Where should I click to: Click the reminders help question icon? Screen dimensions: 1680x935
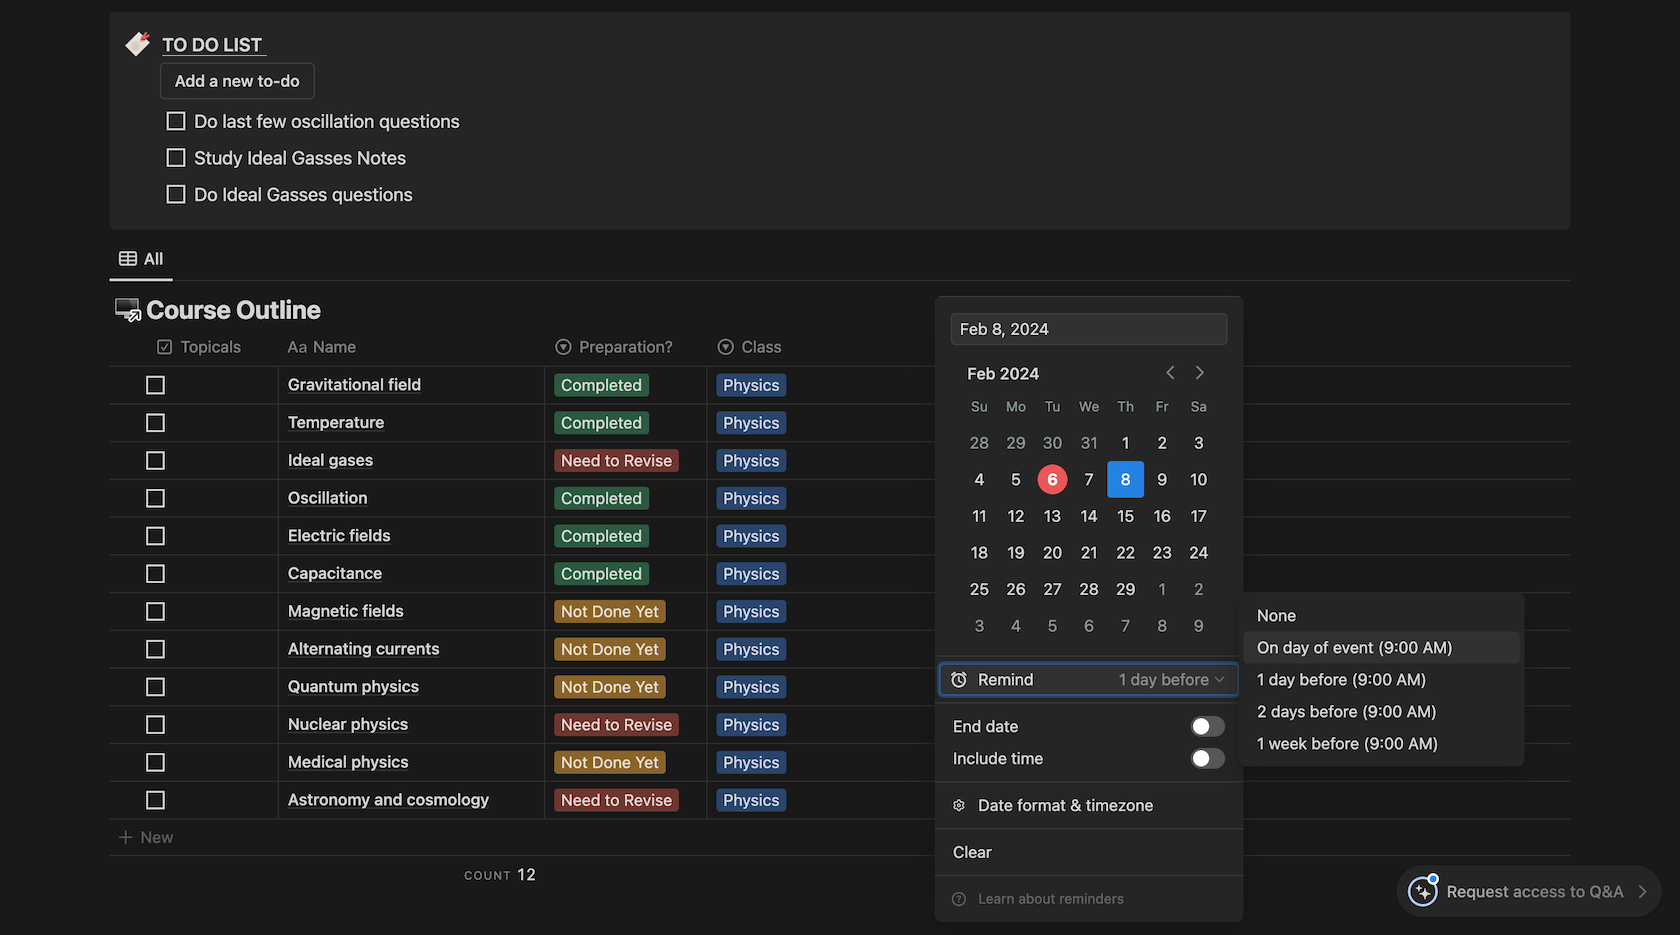click(959, 899)
